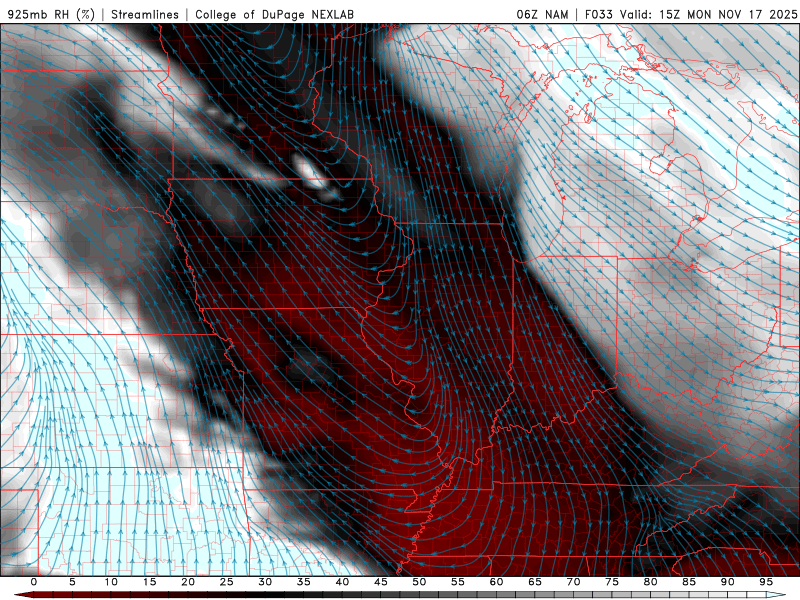Click the "40" label on the color scale
The width and height of the screenshot is (800, 600).
(342, 582)
